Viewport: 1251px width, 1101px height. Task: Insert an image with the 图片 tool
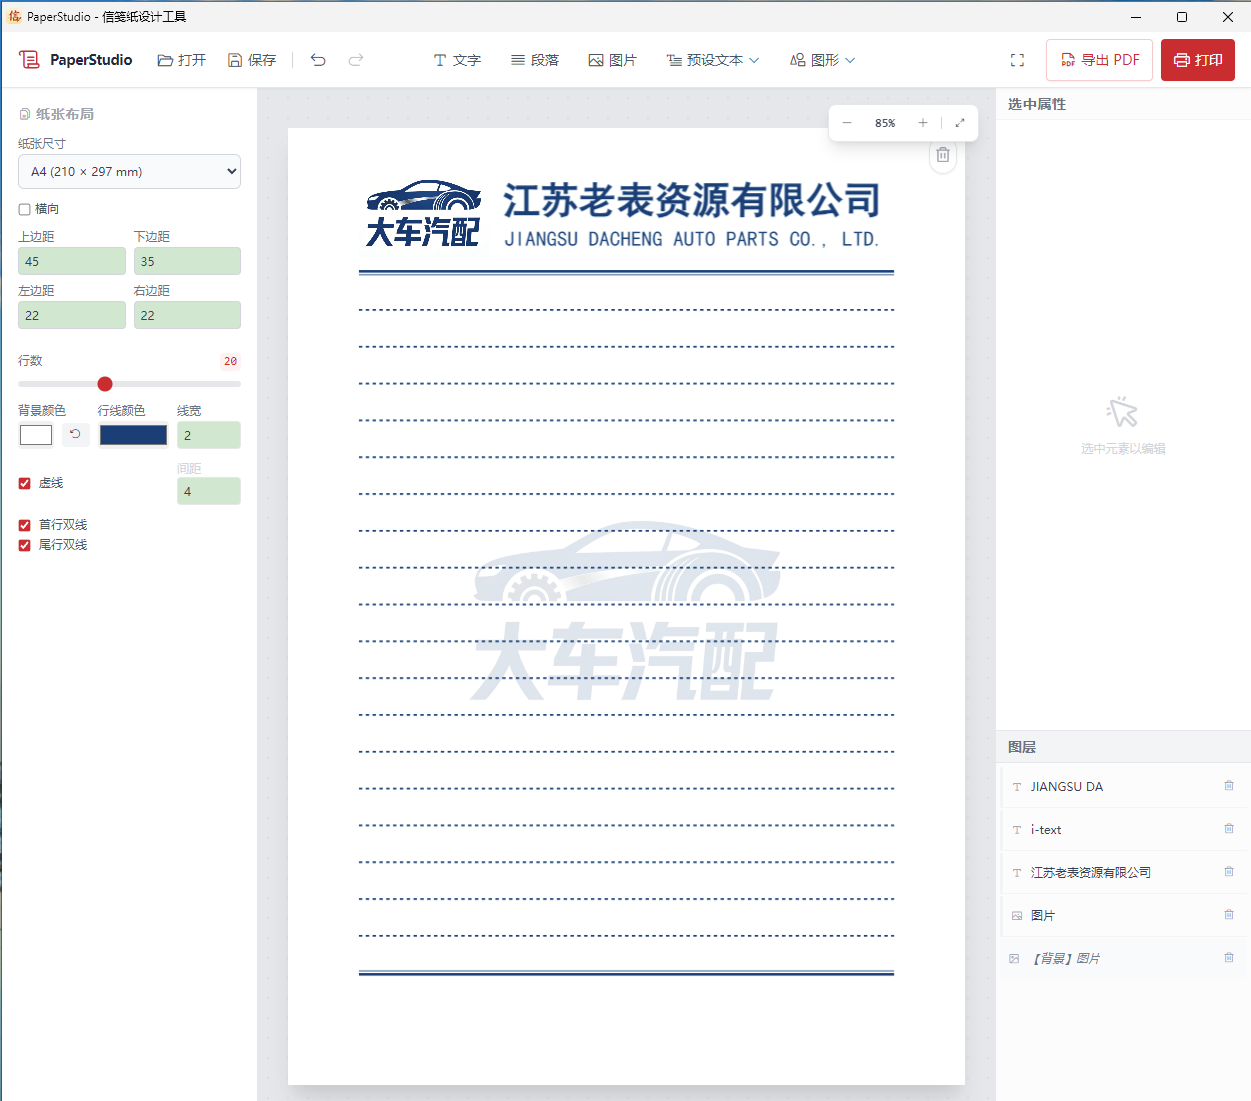(612, 60)
